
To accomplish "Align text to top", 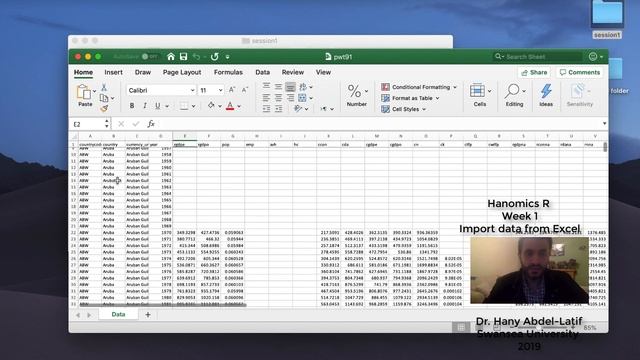I will click(266, 86).
